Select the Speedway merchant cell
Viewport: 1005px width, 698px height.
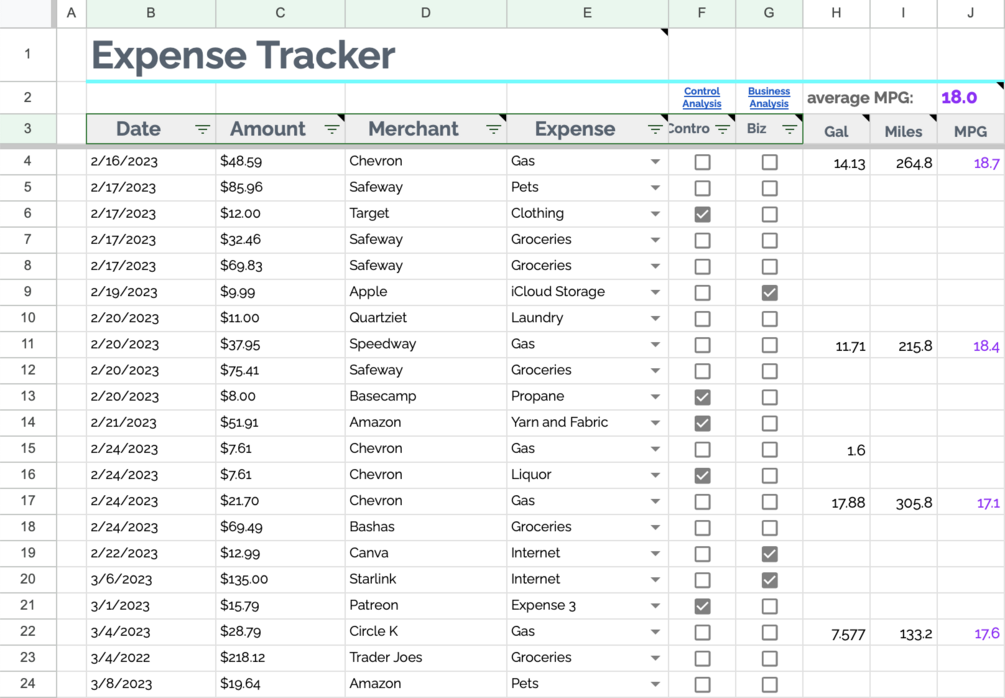pyautogui.click(x=426, y=344)
